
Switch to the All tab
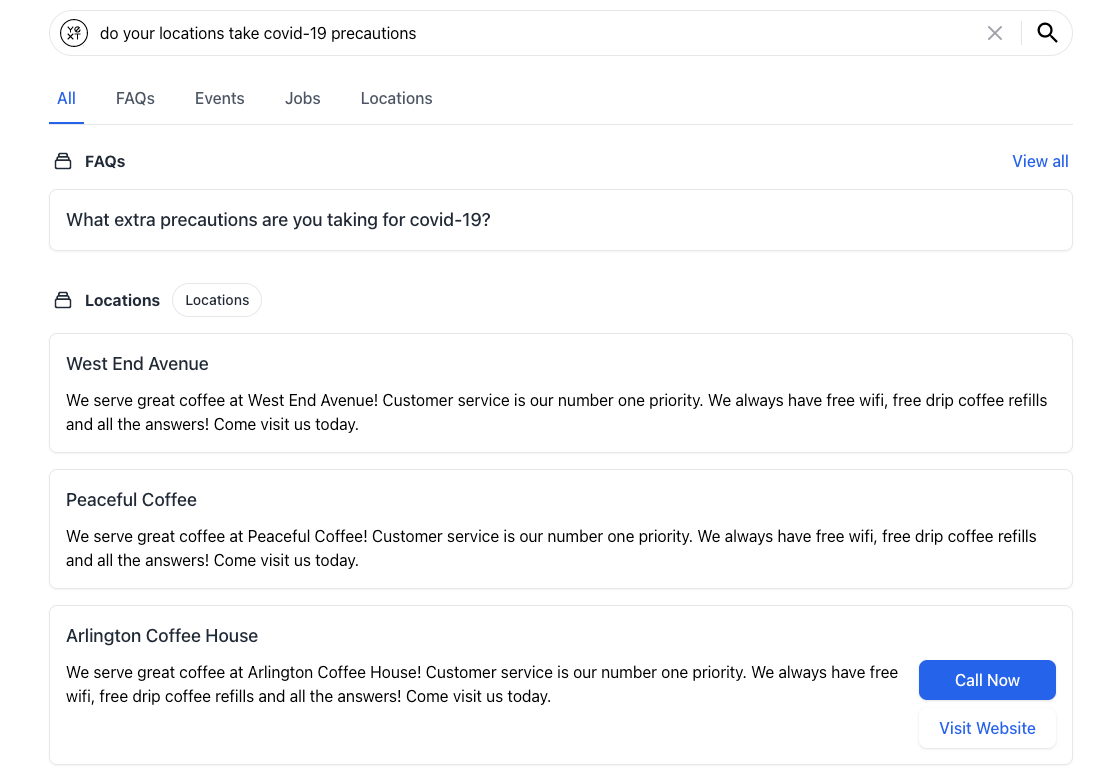67,99
